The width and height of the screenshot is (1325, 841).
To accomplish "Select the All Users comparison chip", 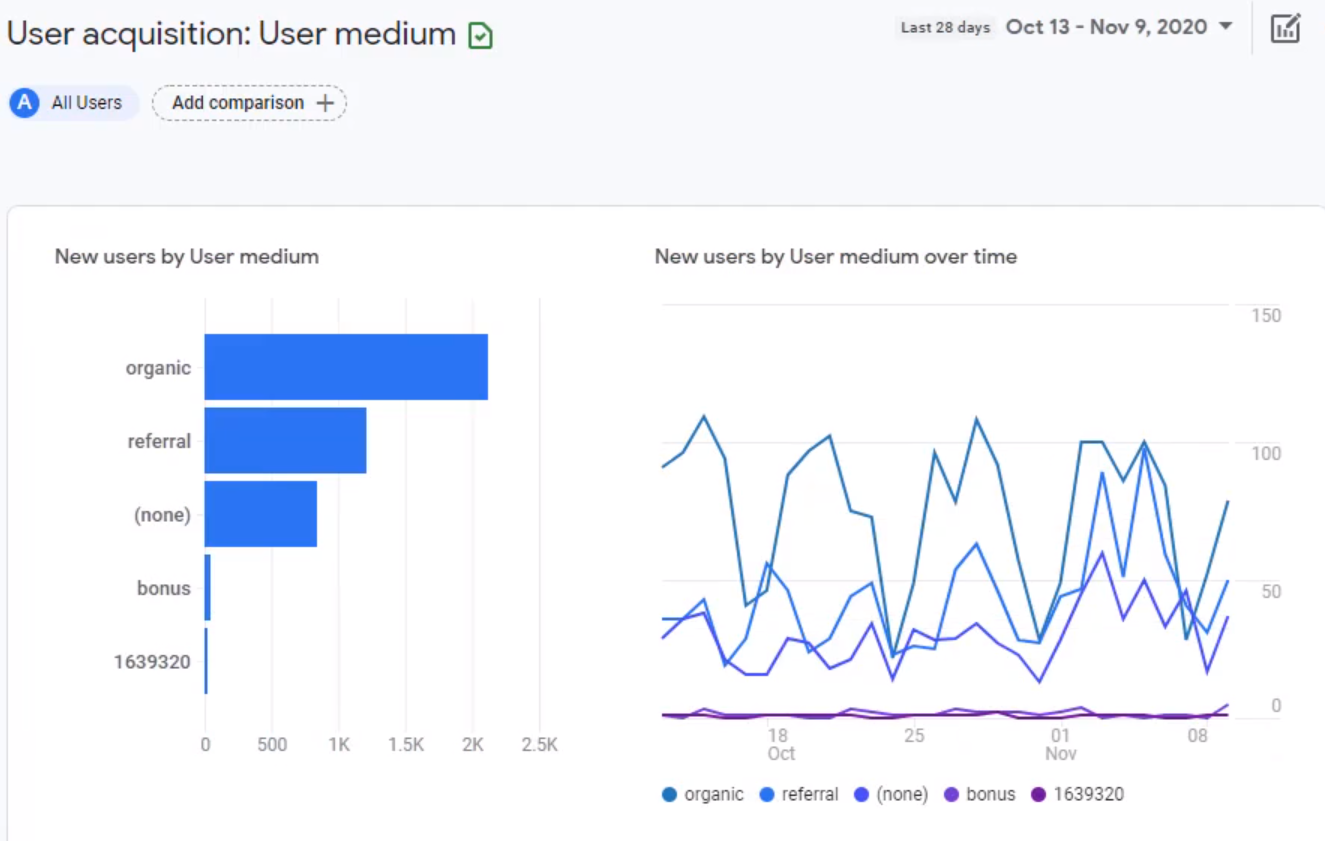I will pos(72,102).
